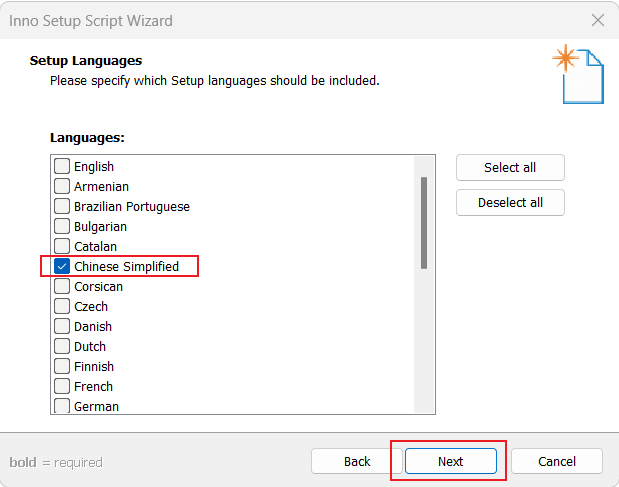Check the English language checkbox

point(62,166)
